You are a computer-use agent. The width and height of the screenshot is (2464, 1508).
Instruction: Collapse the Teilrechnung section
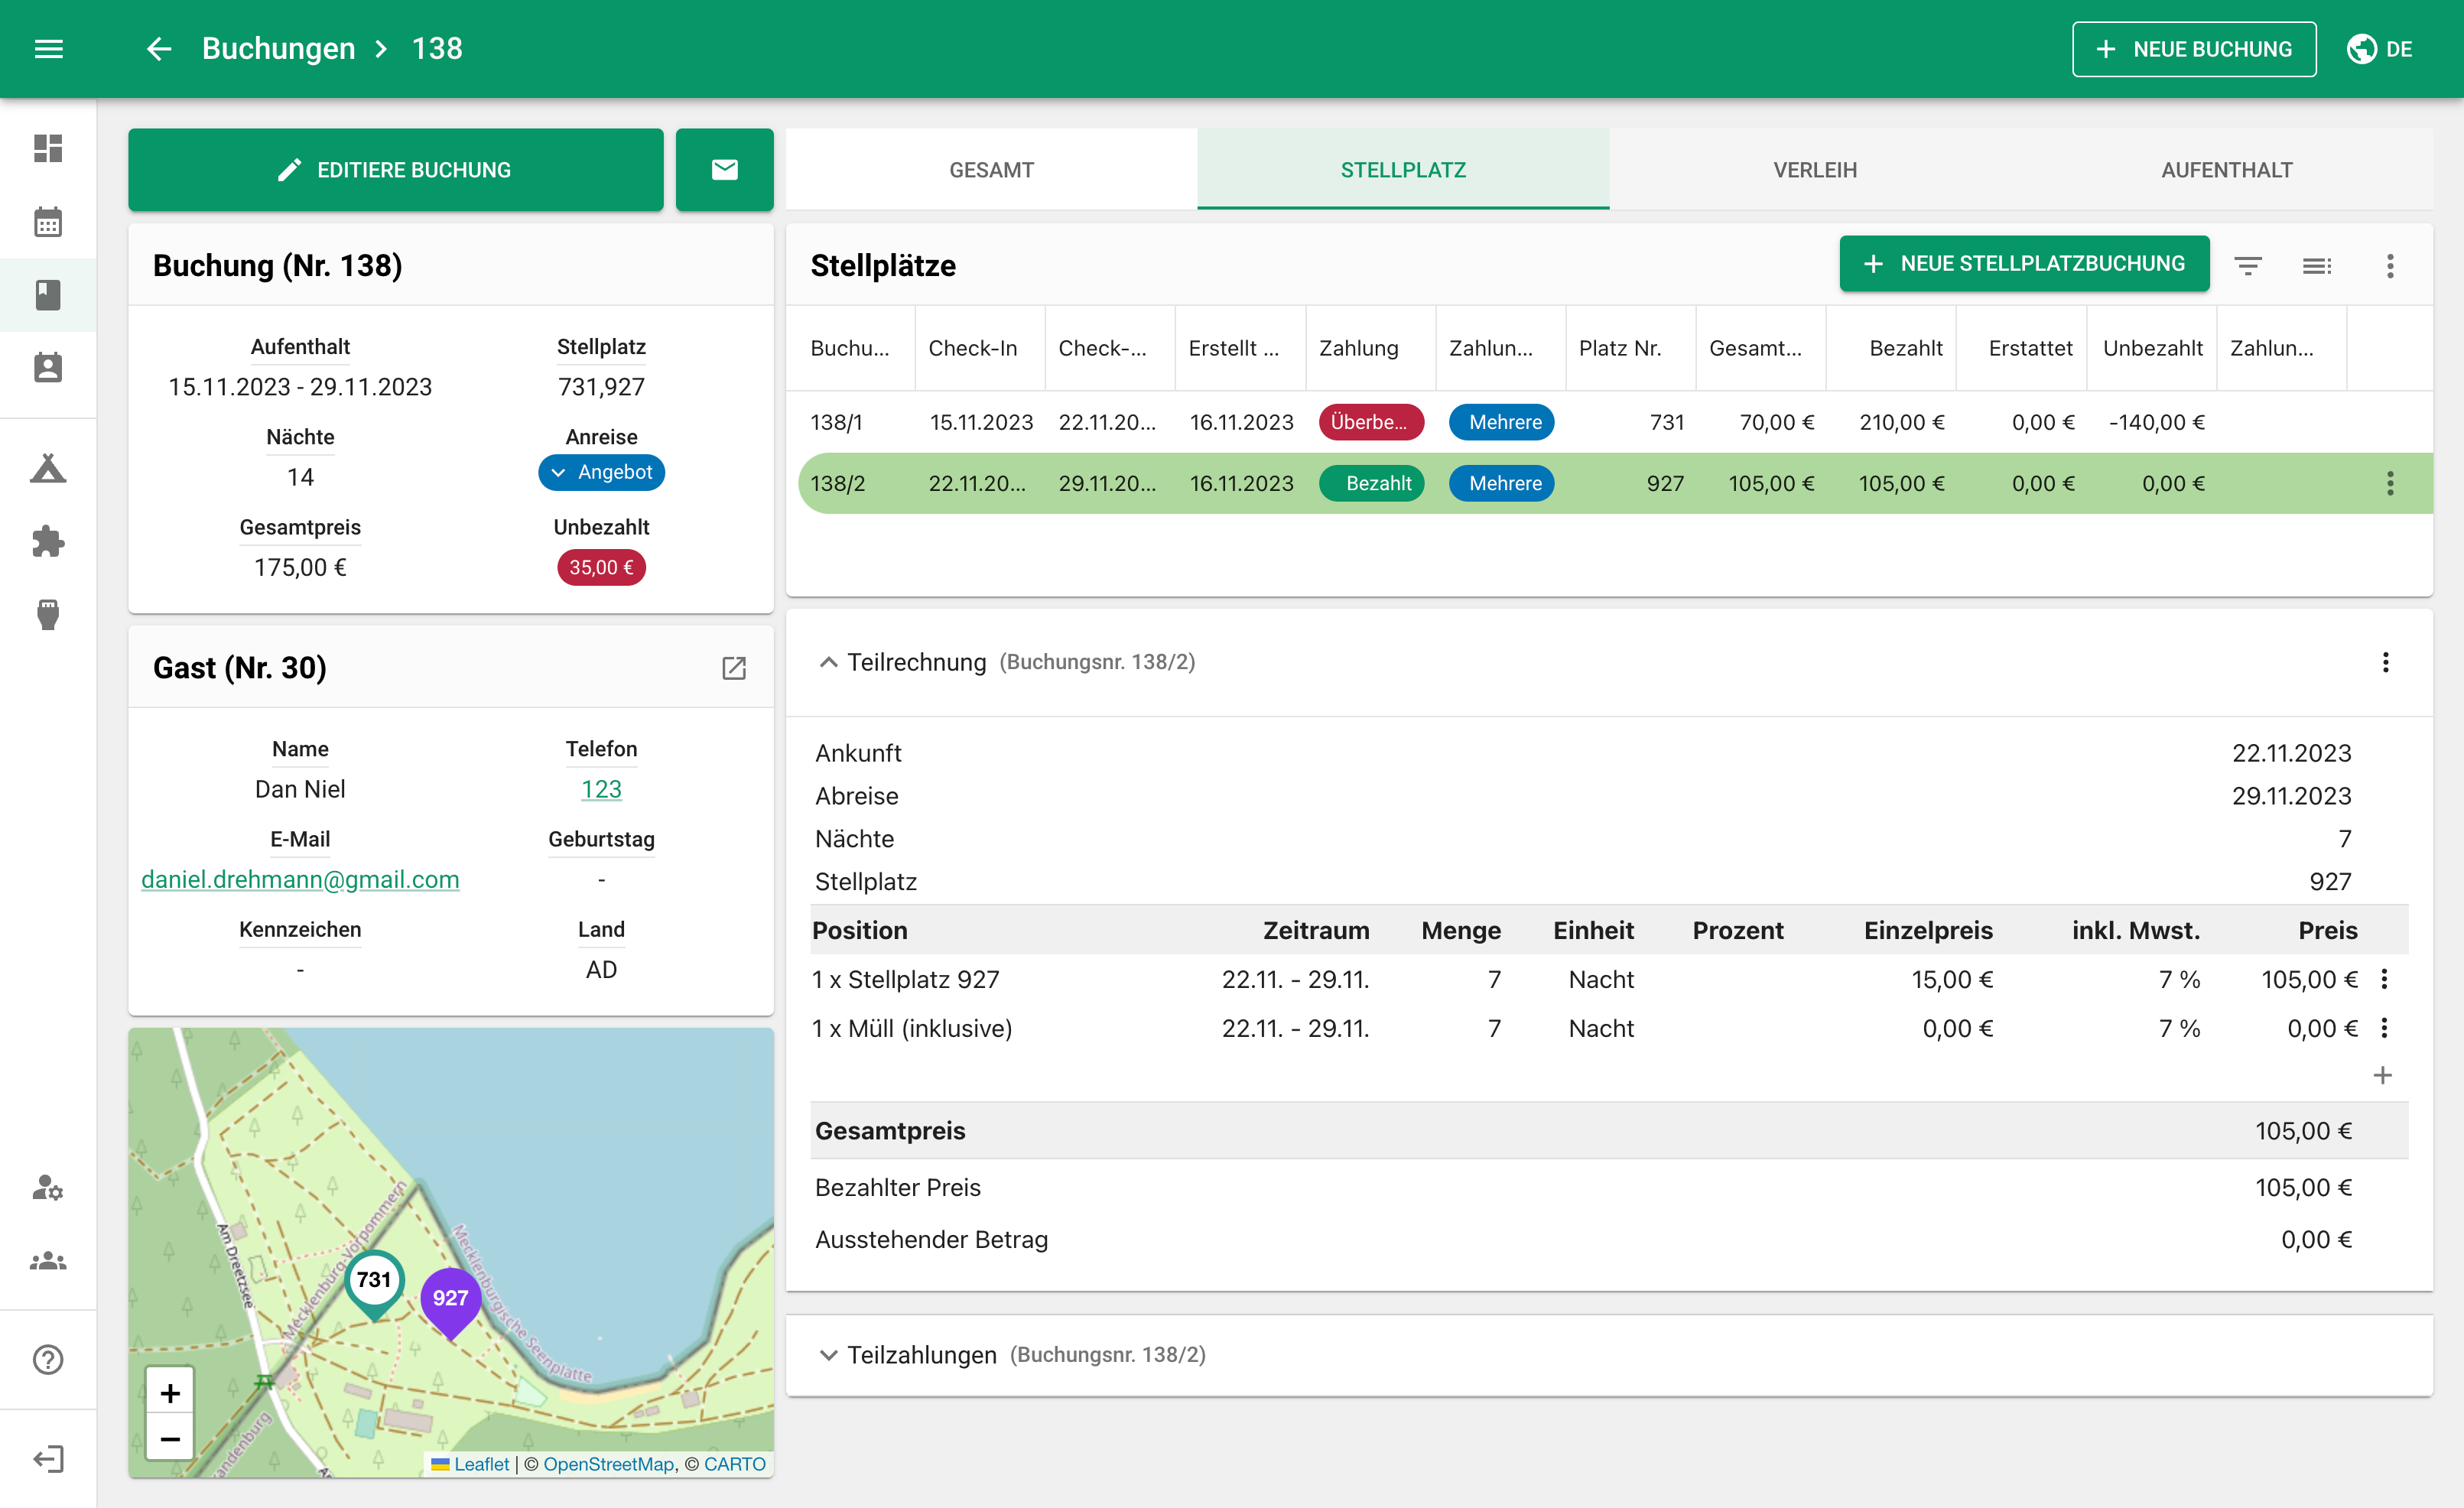828,662
